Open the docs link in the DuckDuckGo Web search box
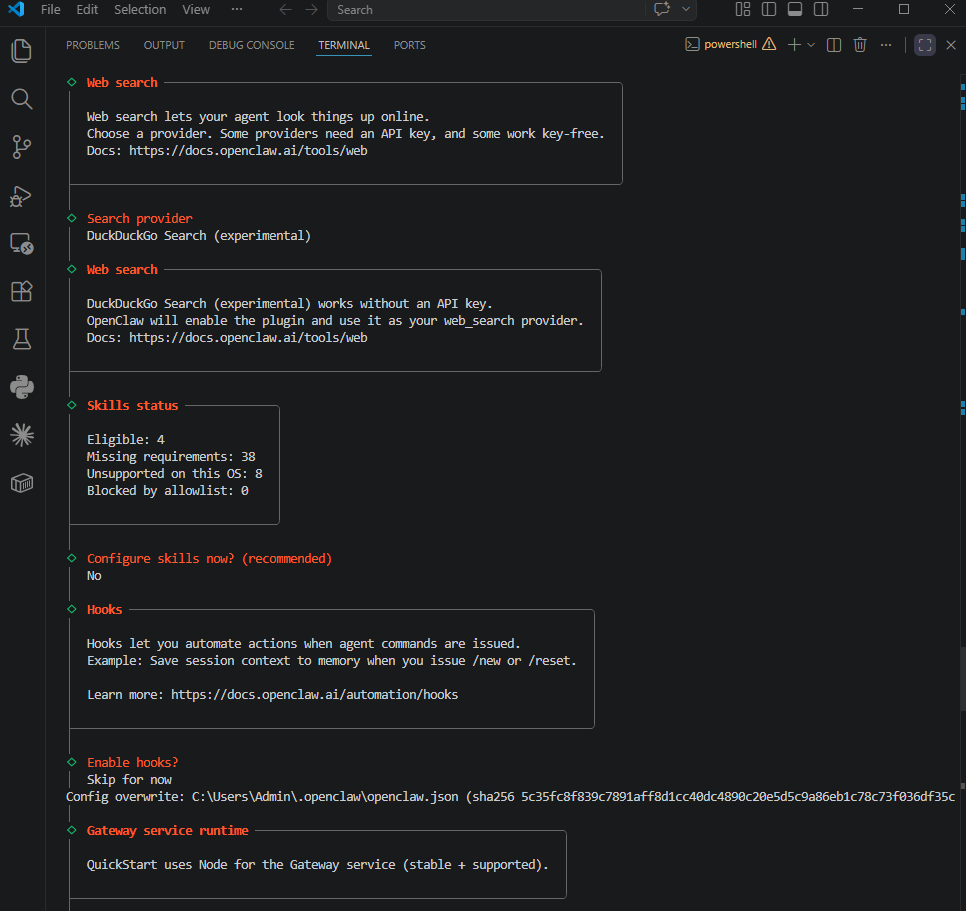 (248, 338)
